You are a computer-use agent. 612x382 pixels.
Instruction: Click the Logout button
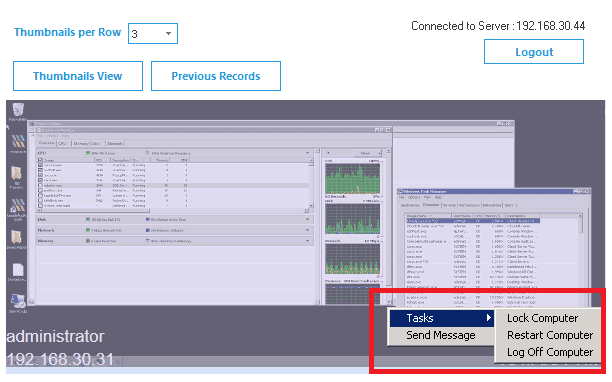(534, 52)
